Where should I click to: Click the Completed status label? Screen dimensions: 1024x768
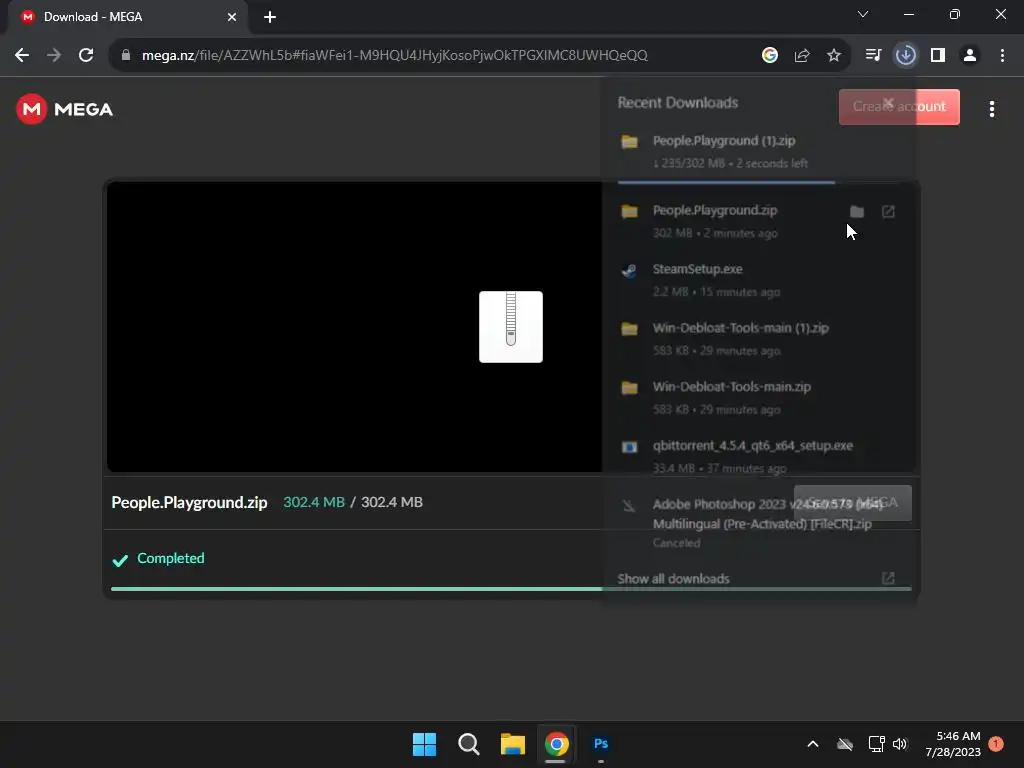point(170,558)
